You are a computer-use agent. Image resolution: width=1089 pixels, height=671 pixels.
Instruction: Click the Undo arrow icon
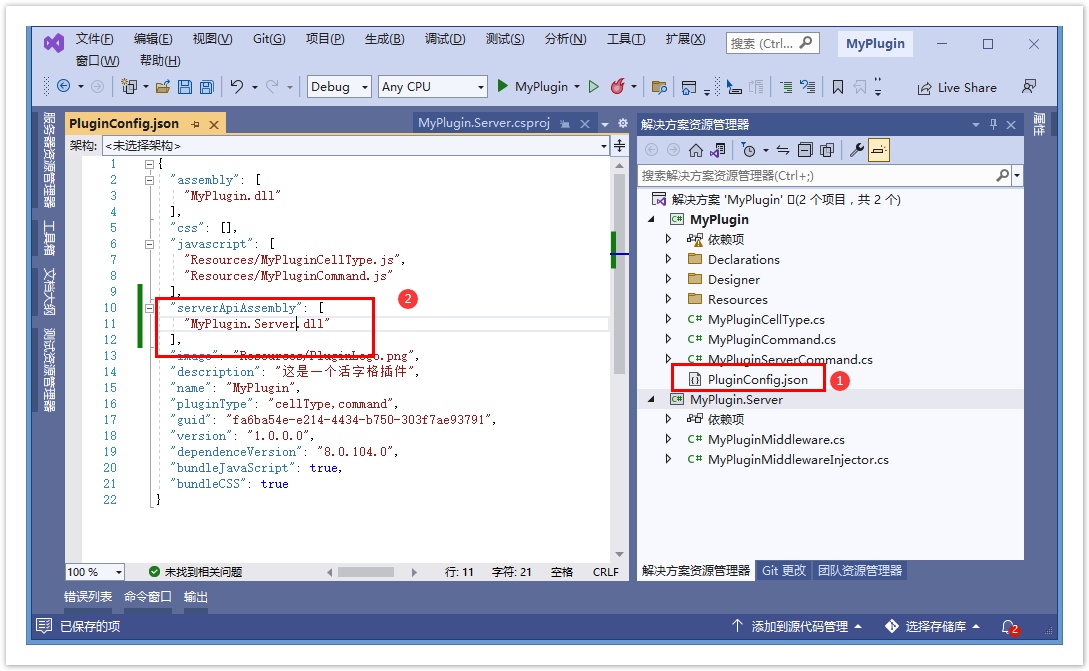click(237, 87)
